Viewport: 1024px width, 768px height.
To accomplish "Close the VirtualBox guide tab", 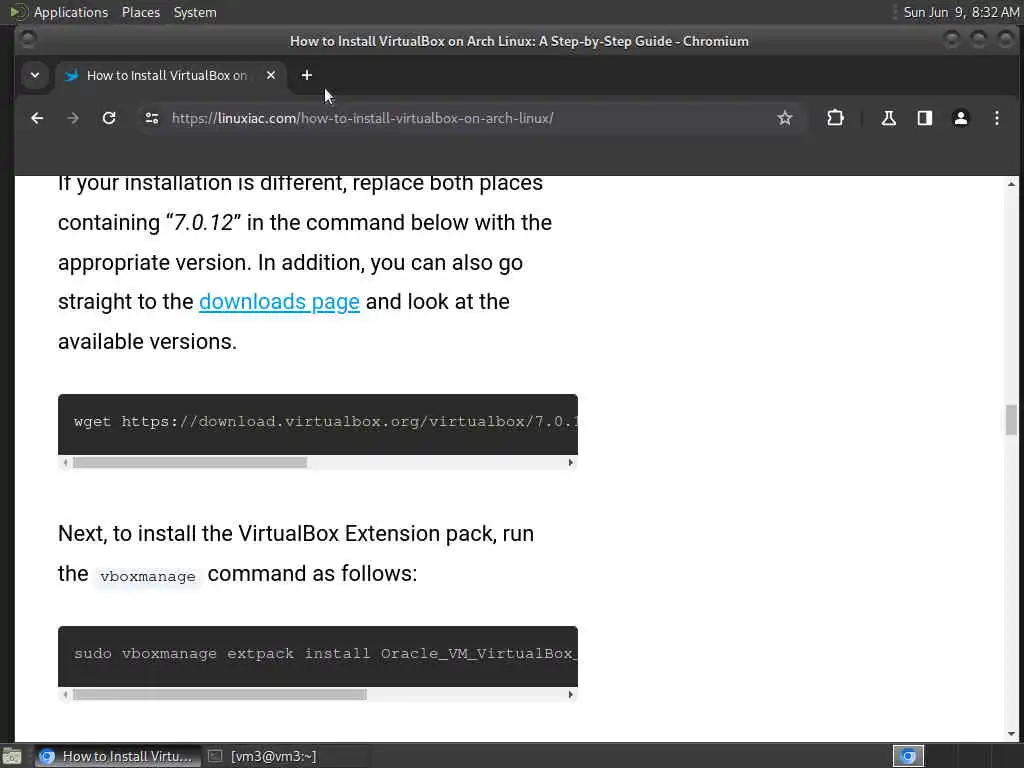I will coord(271,75).
